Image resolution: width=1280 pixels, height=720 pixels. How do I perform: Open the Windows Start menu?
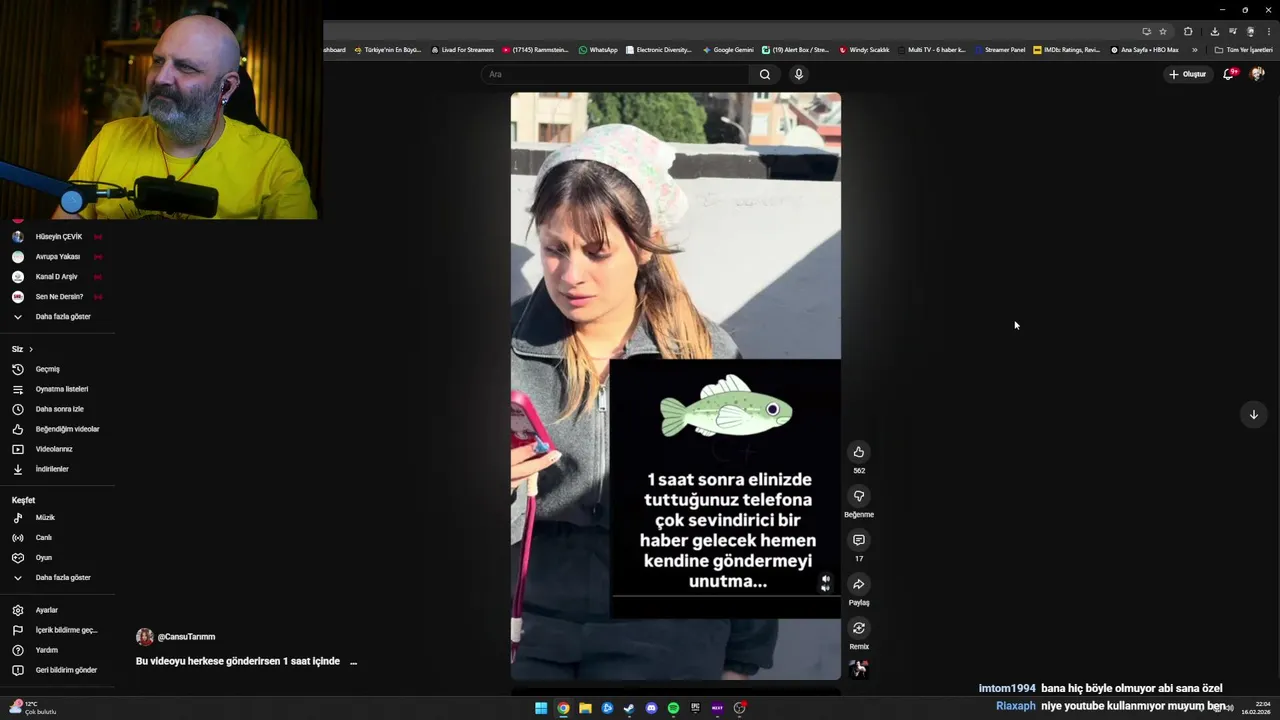[541, 708]
